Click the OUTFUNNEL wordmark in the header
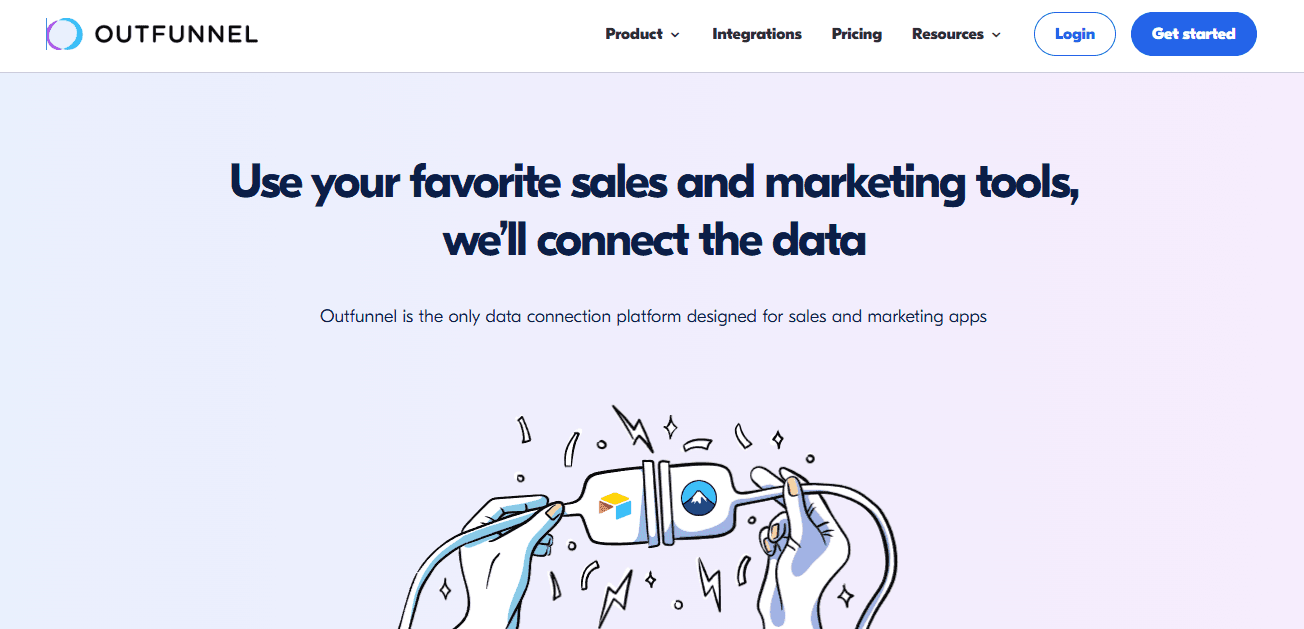 coord(176,33)
